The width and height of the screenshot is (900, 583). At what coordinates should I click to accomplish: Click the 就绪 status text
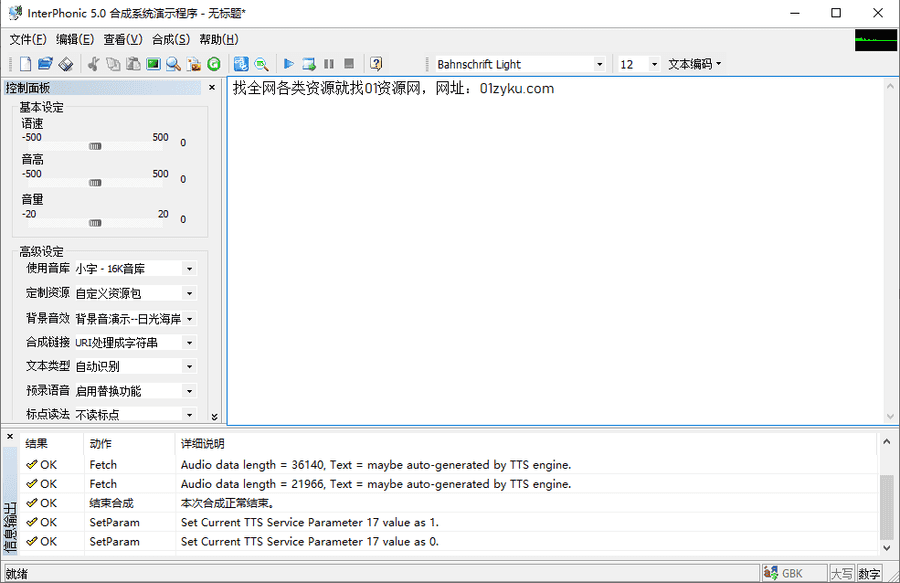point(17,574)
